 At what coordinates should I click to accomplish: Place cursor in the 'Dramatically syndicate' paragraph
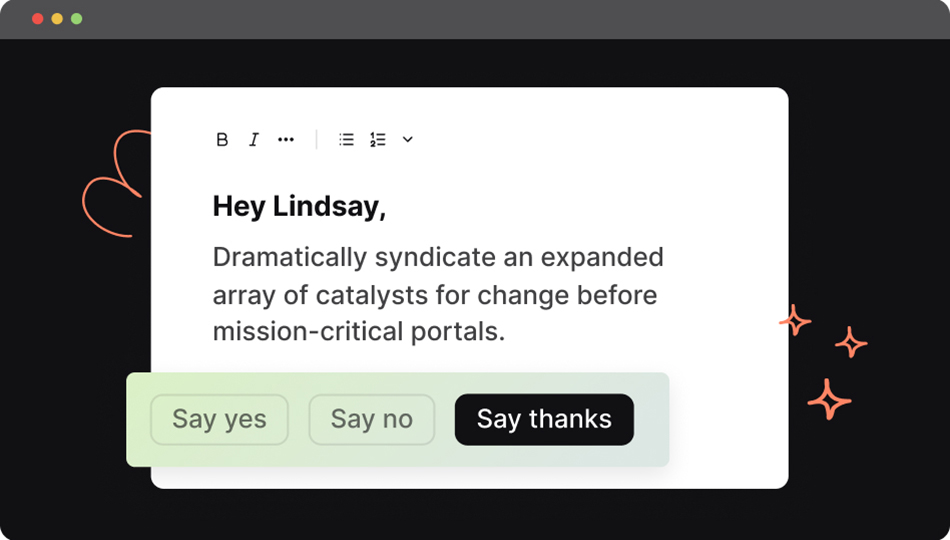tap(437, 258)
